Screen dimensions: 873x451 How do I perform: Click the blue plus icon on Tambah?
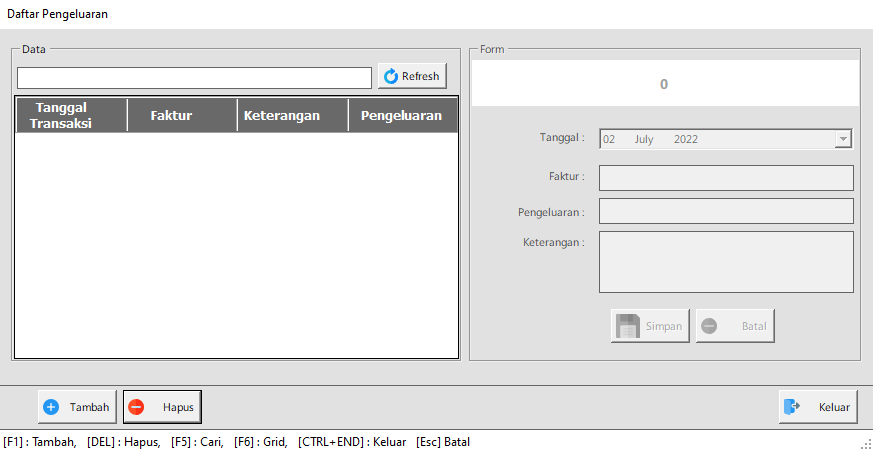pyautogui.click(x=51, y=407)
